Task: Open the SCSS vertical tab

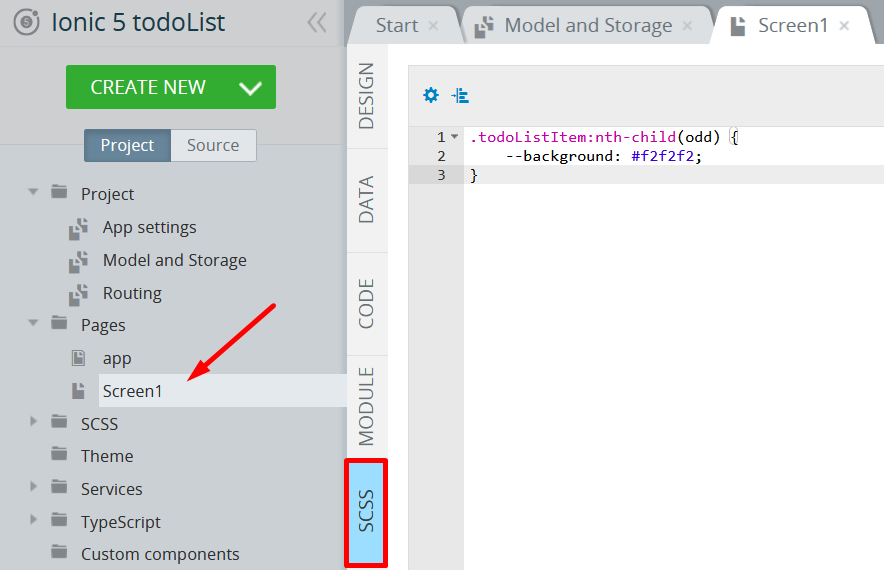Action: 366,512
